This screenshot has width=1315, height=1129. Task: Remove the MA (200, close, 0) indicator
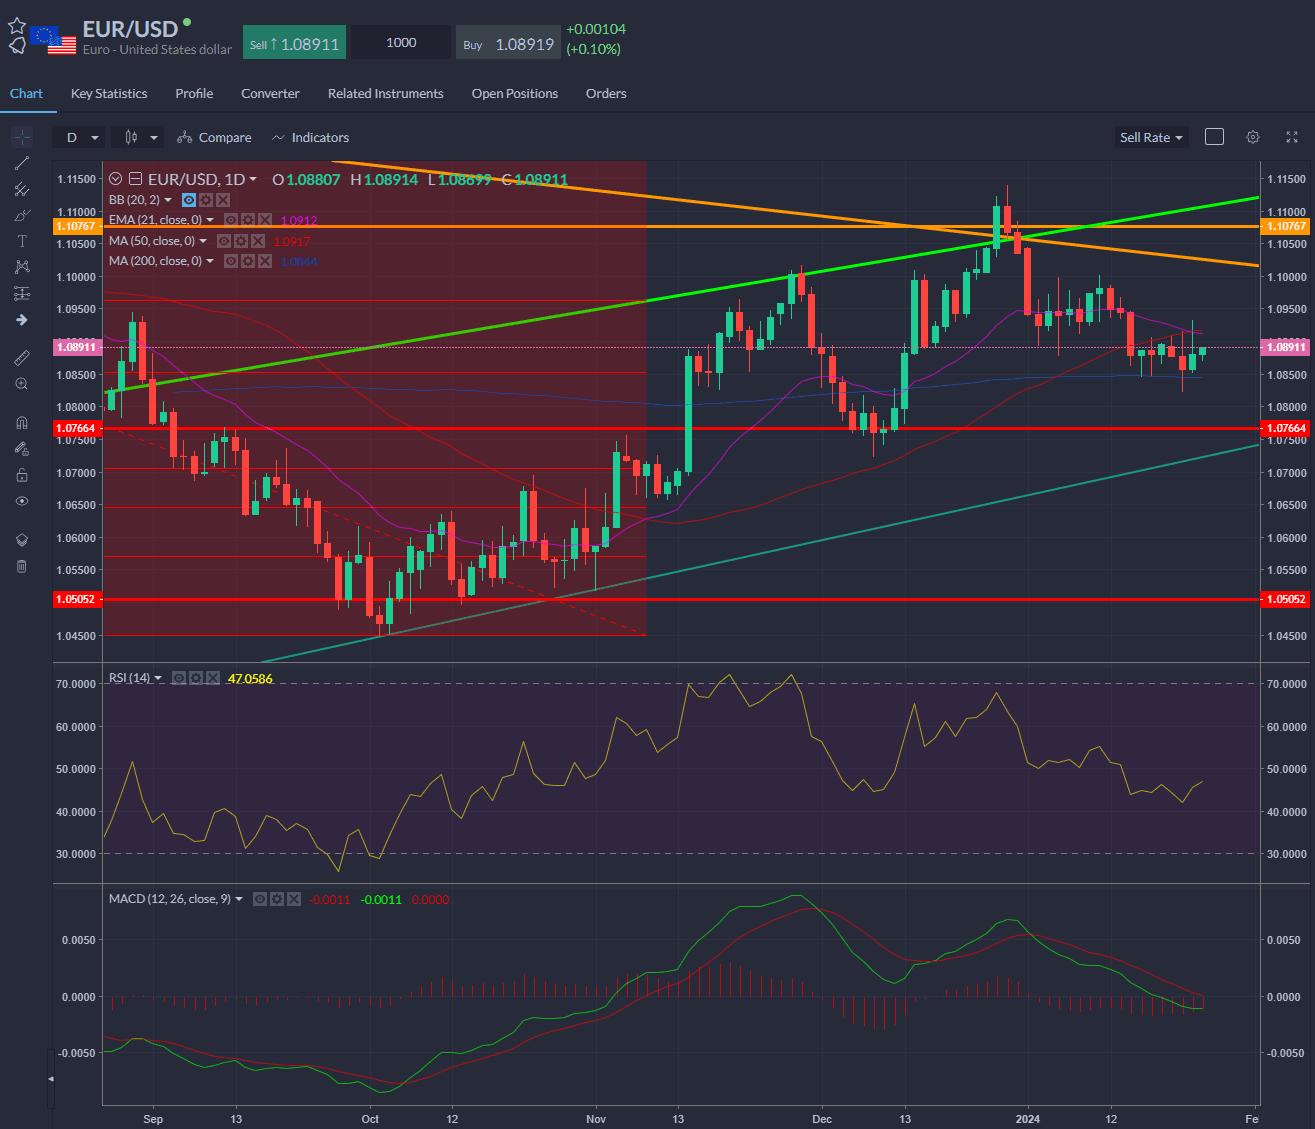pyautogui.click(x=265, y=261)
